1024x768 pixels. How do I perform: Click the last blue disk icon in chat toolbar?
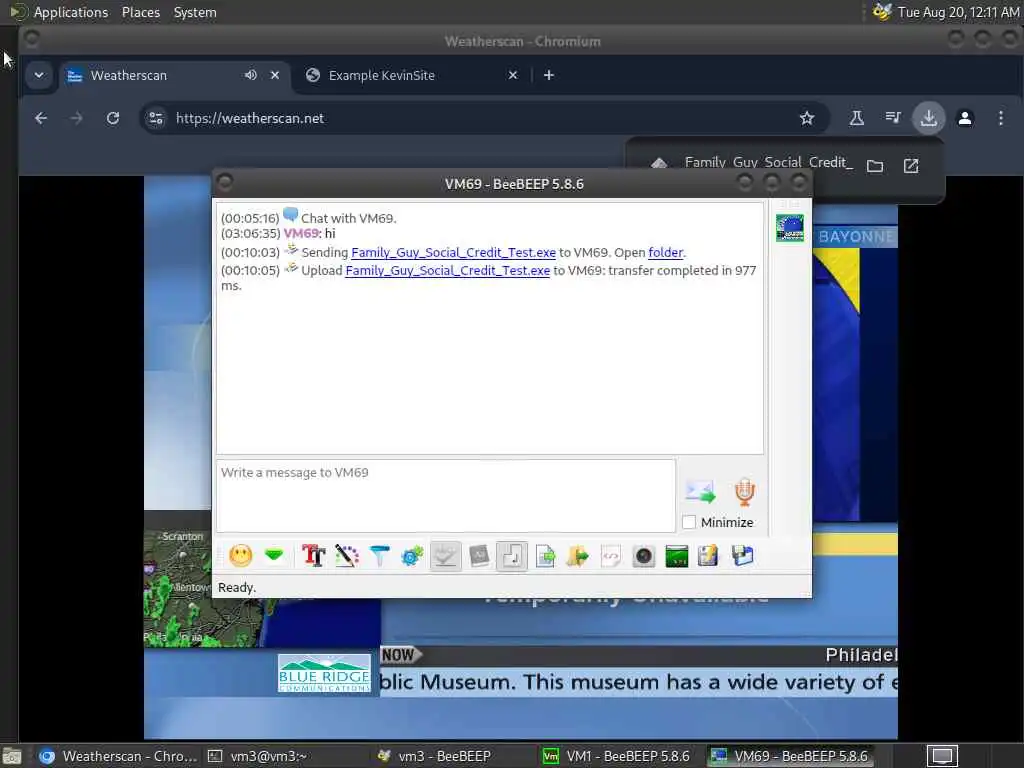[x=742, y=556]
